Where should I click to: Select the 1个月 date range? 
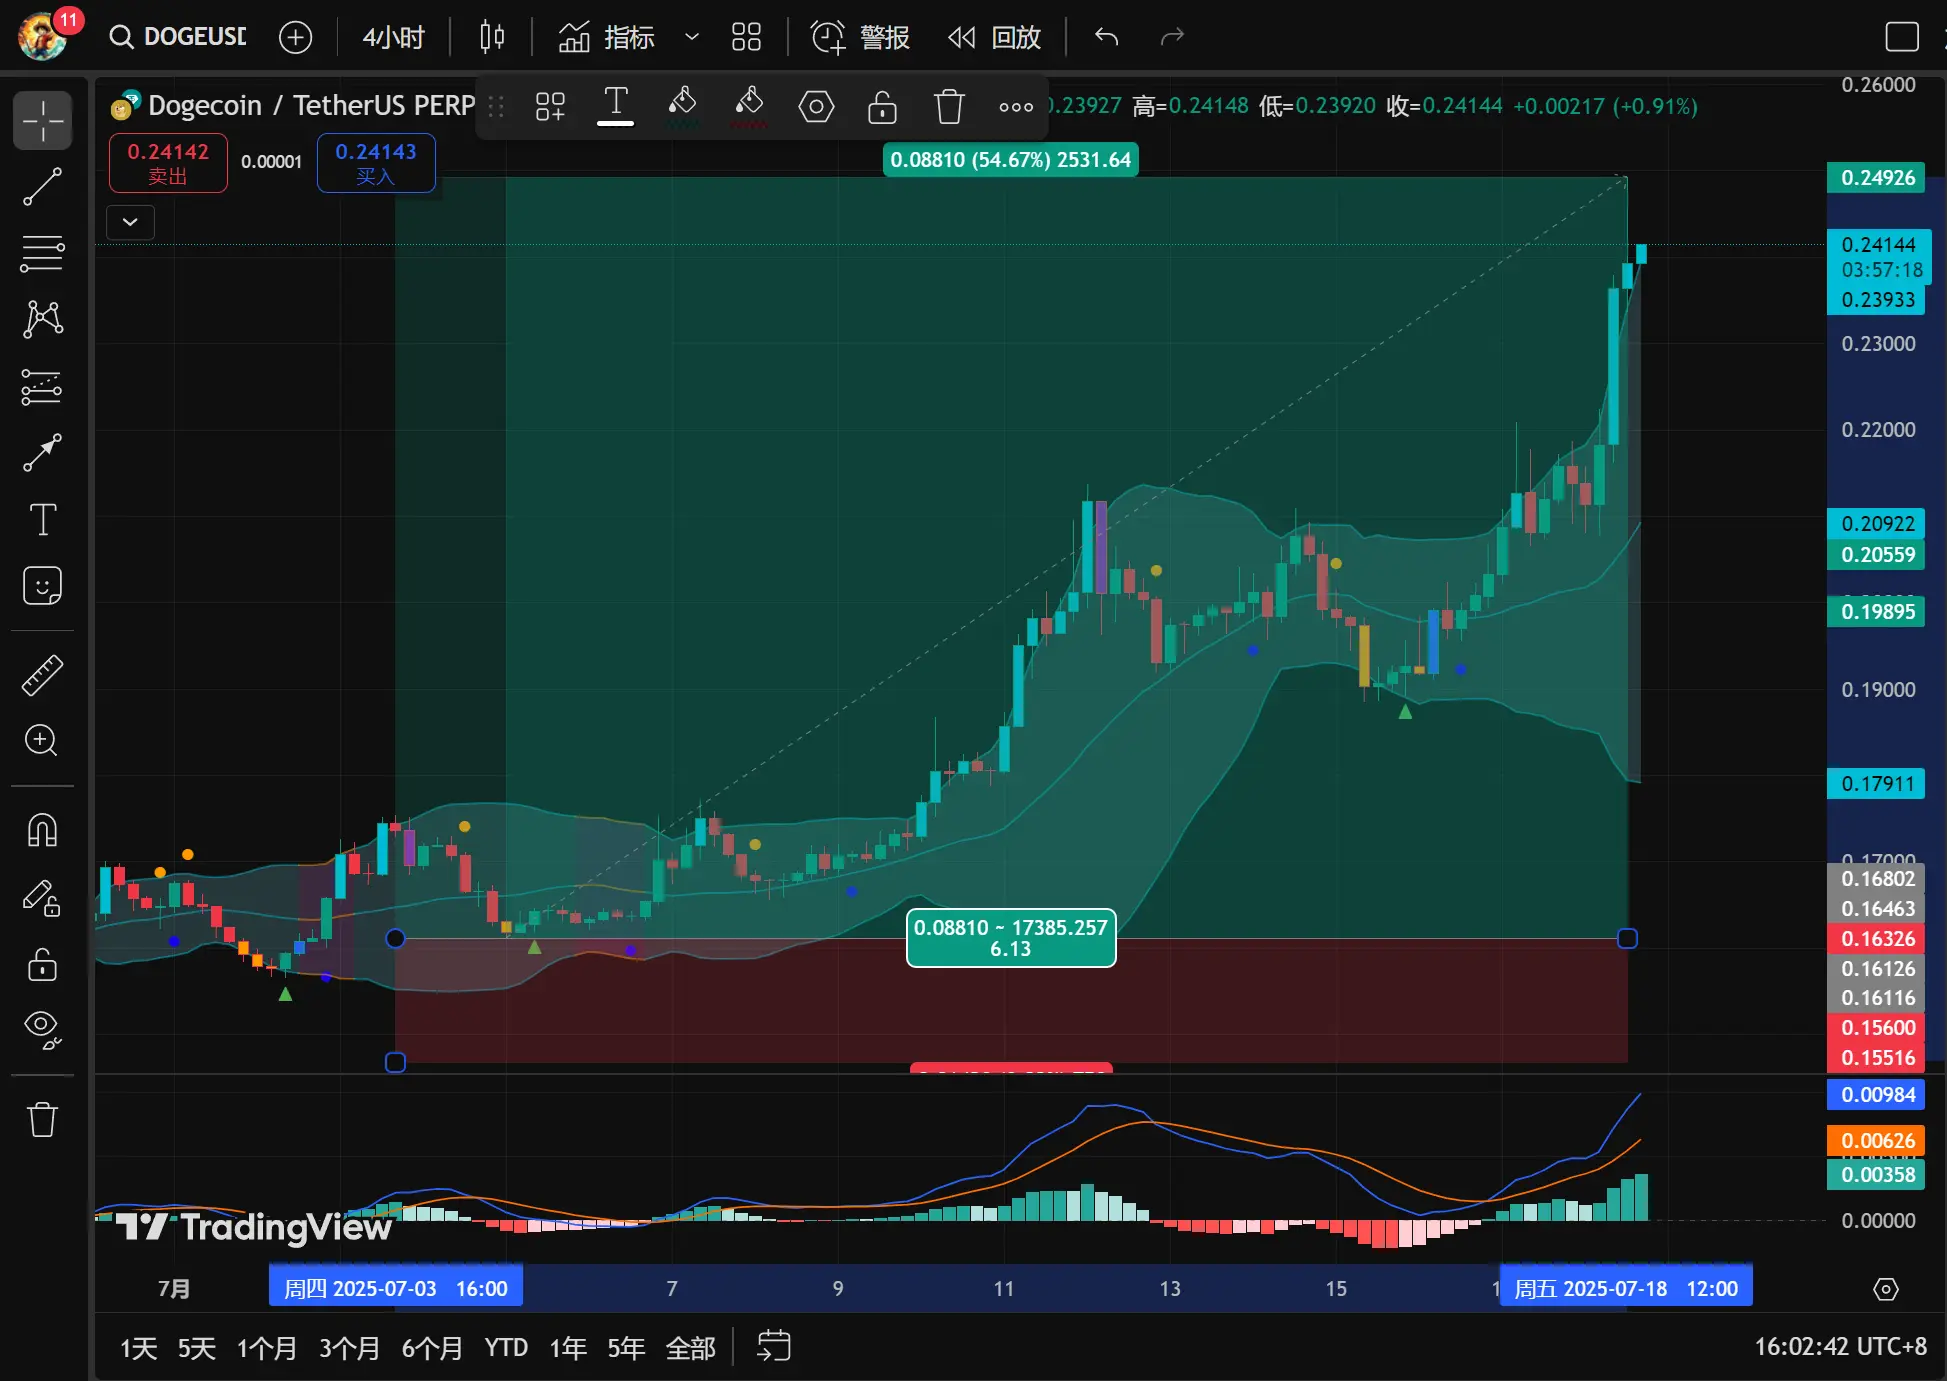267,1348
